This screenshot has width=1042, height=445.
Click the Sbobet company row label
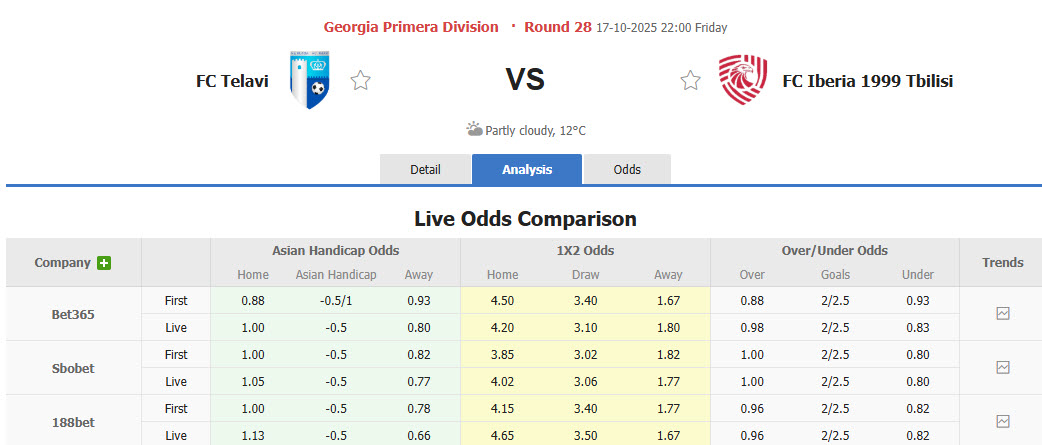73,368
